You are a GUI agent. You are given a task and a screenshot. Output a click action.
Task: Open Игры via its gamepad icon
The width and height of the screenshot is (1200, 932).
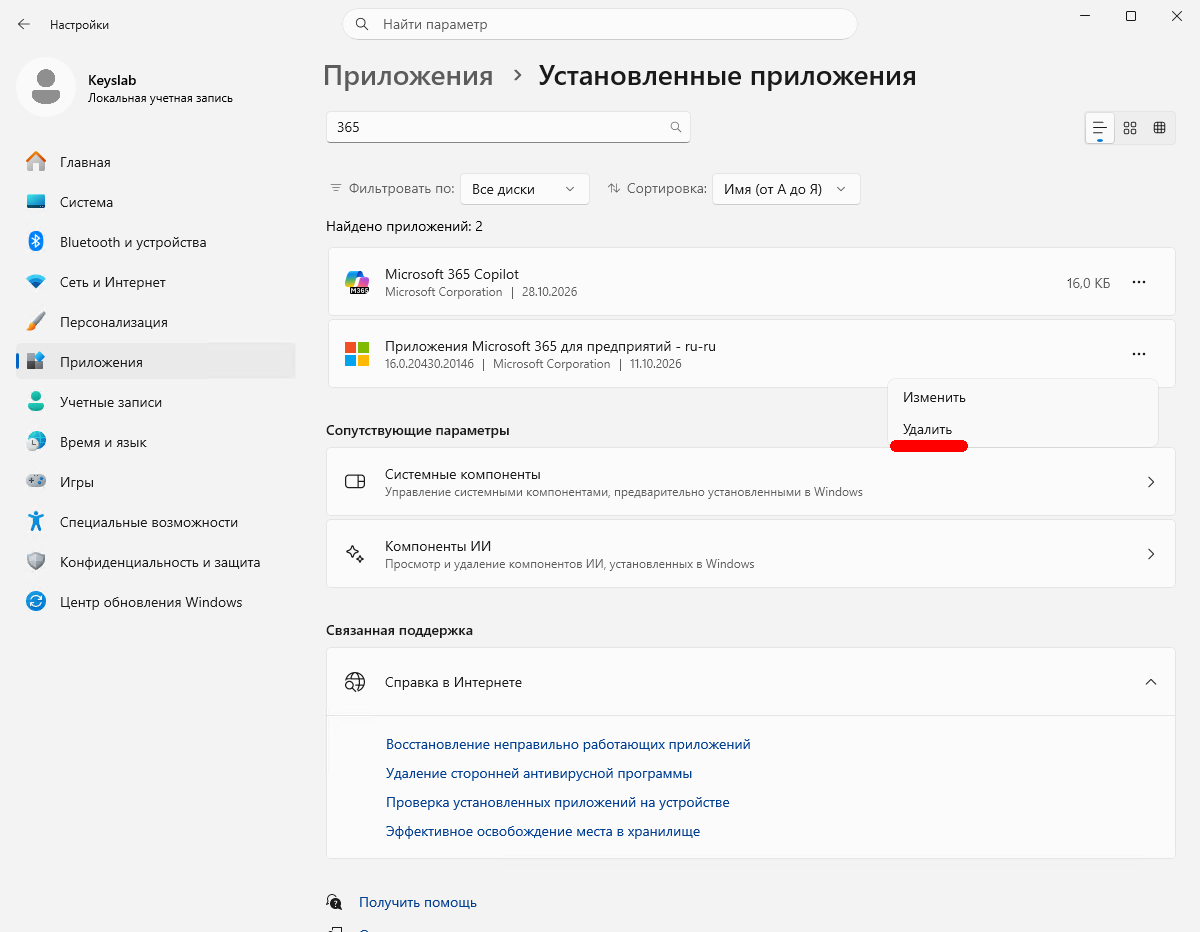(36, 482)
